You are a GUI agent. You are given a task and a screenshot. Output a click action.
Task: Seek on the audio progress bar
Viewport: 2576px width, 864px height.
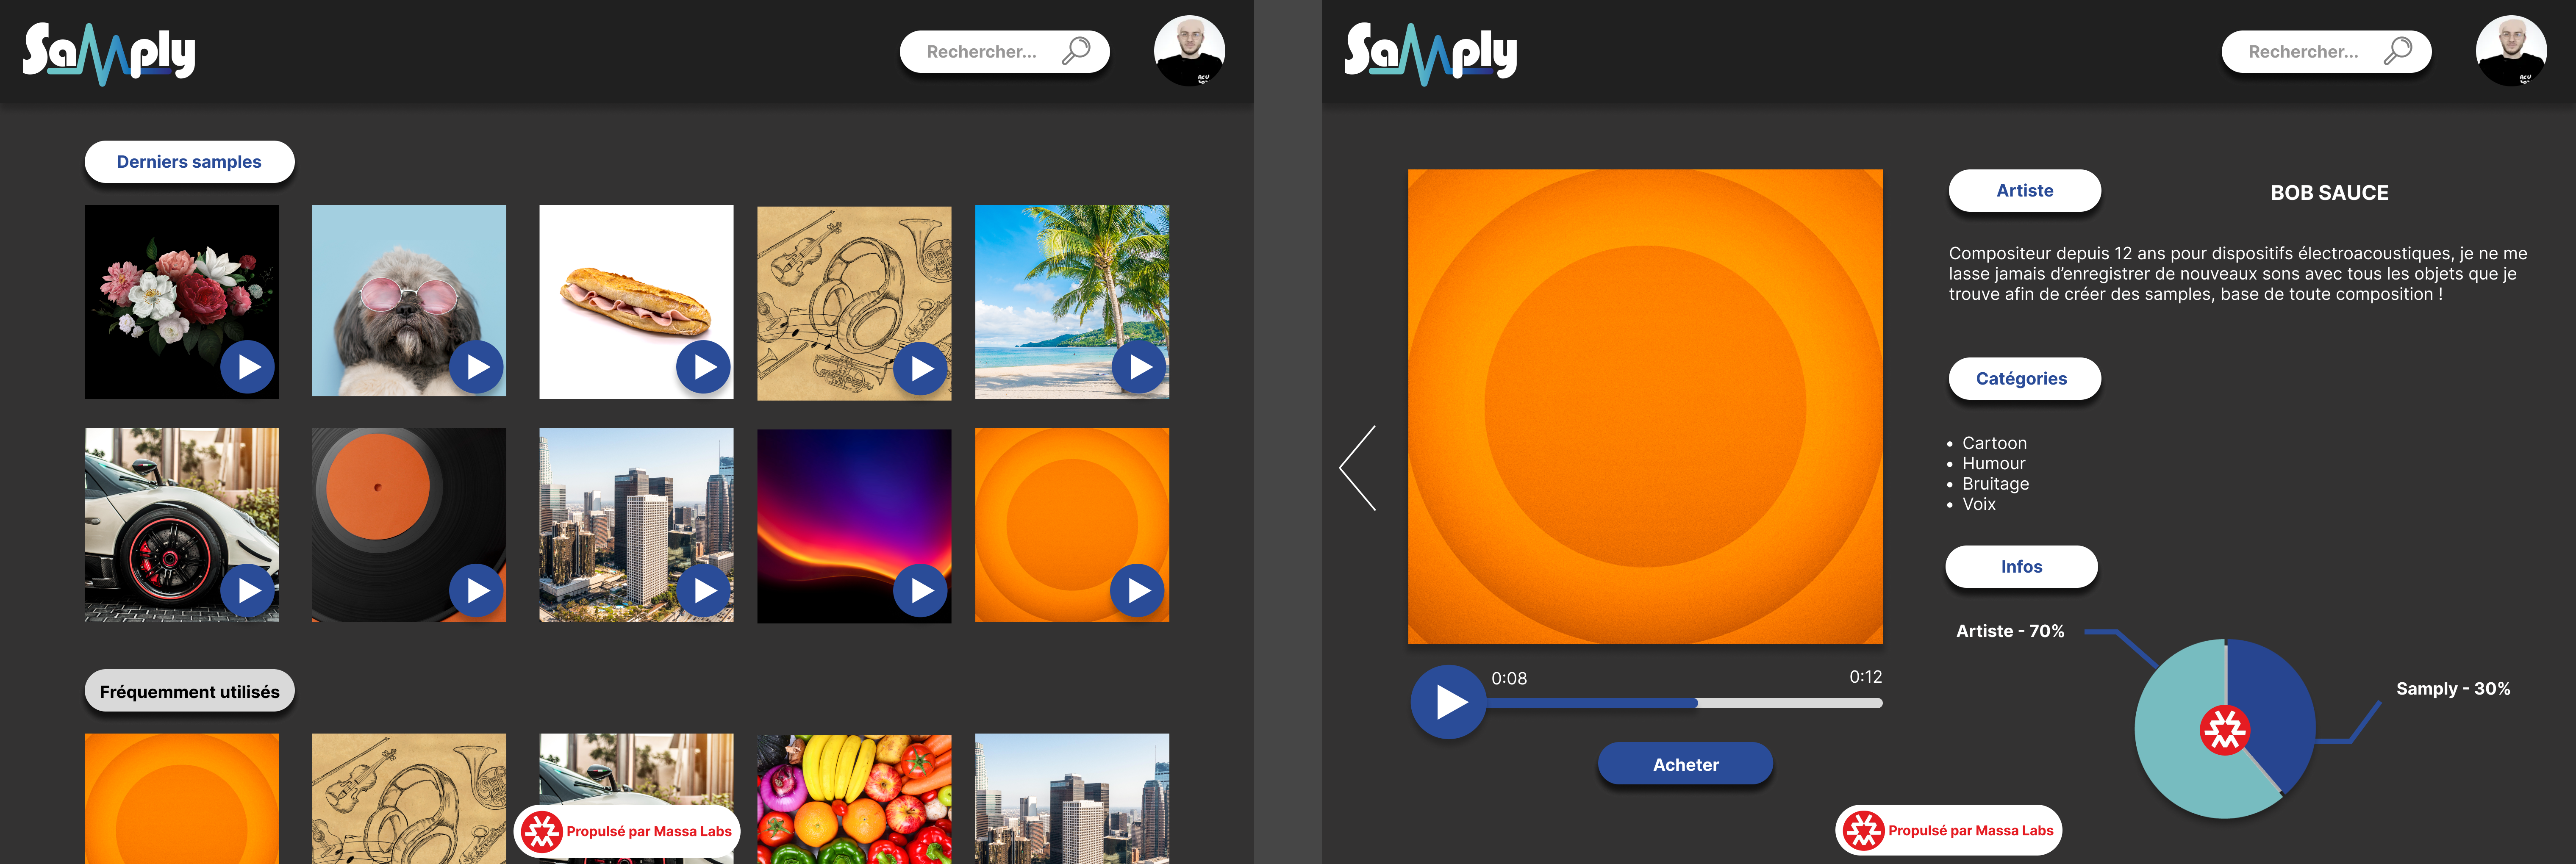(x=1684, y=703)
